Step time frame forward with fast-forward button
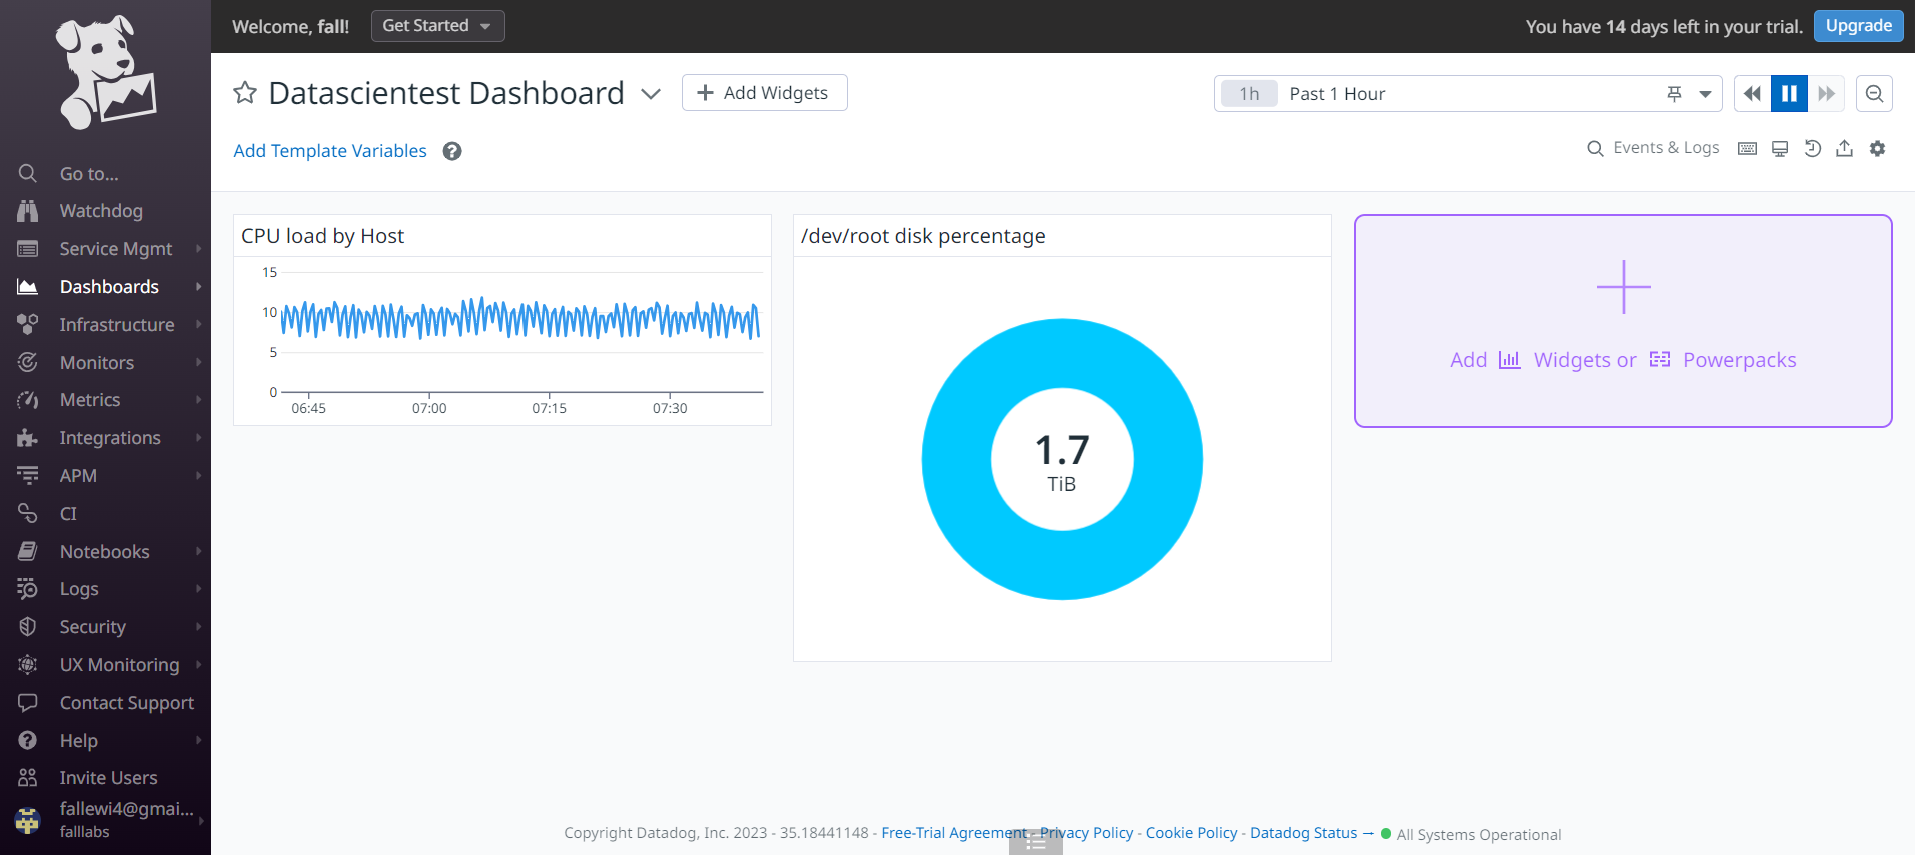Viewport: 1915px width, 855px height. click(x=1826, y=94)
